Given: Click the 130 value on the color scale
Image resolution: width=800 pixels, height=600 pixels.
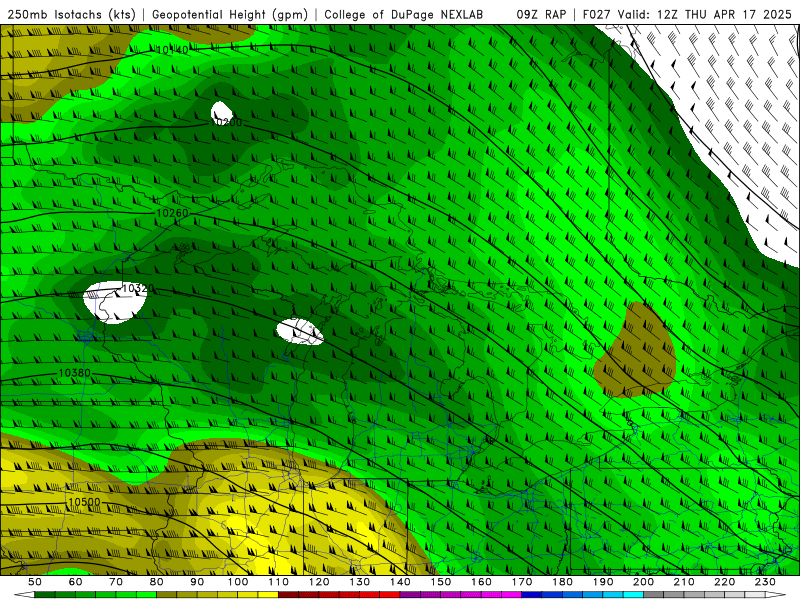Looking at the screenshot, I should (x=360, y=582).
